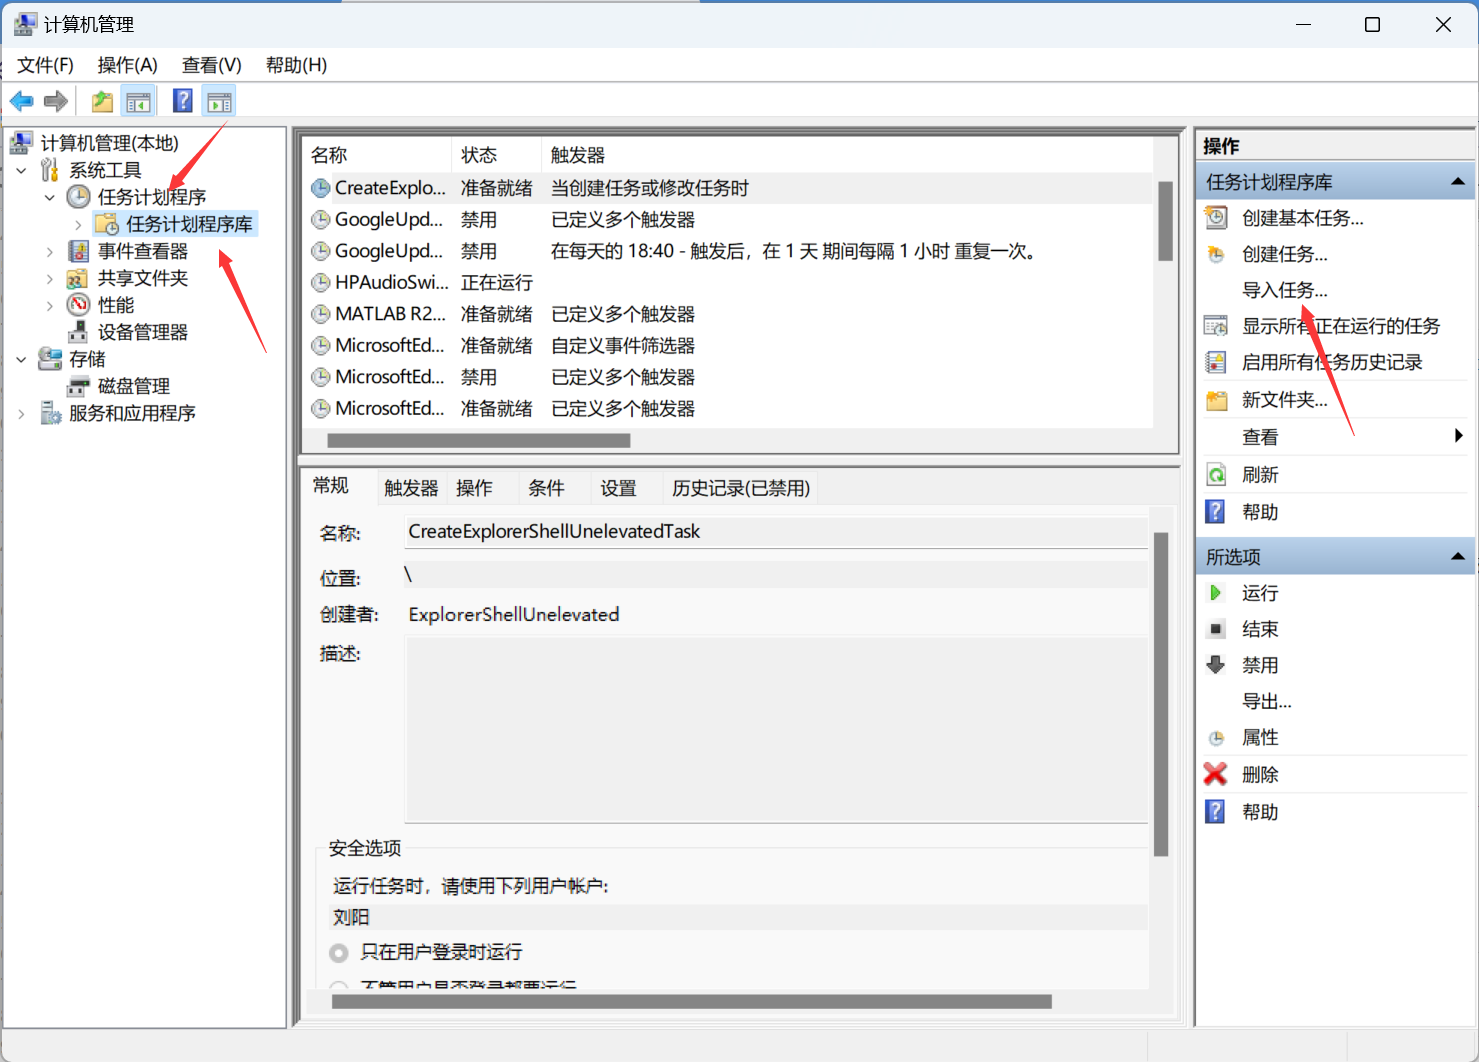1479x1062 pixels.
Task: Click the 结束 stop icon
Action: click(1216, 629)
